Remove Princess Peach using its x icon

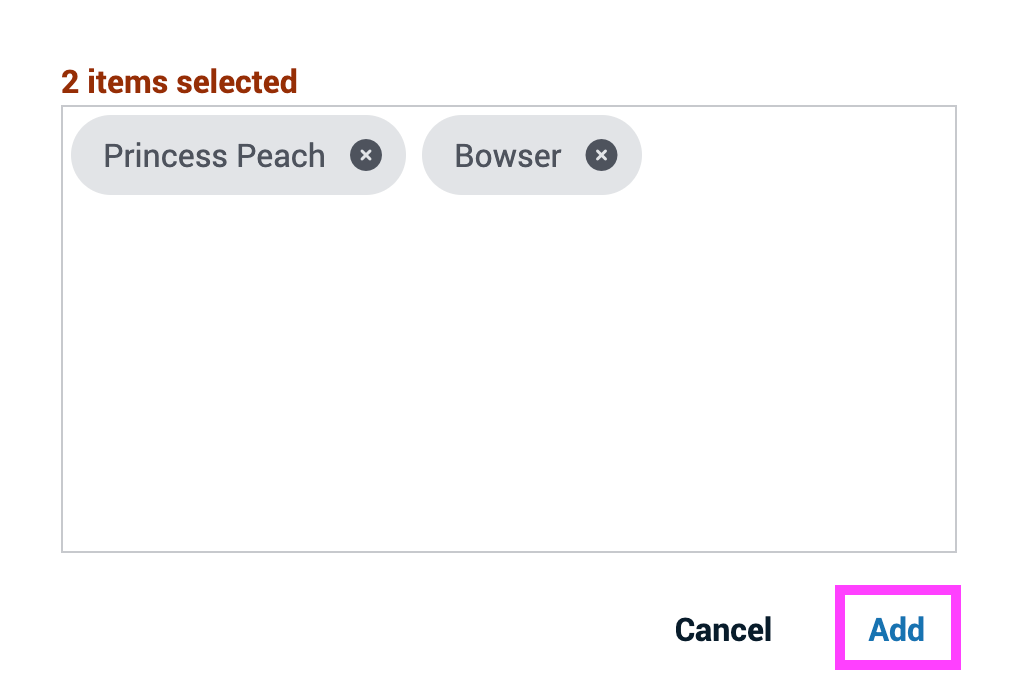click(366, 155)
